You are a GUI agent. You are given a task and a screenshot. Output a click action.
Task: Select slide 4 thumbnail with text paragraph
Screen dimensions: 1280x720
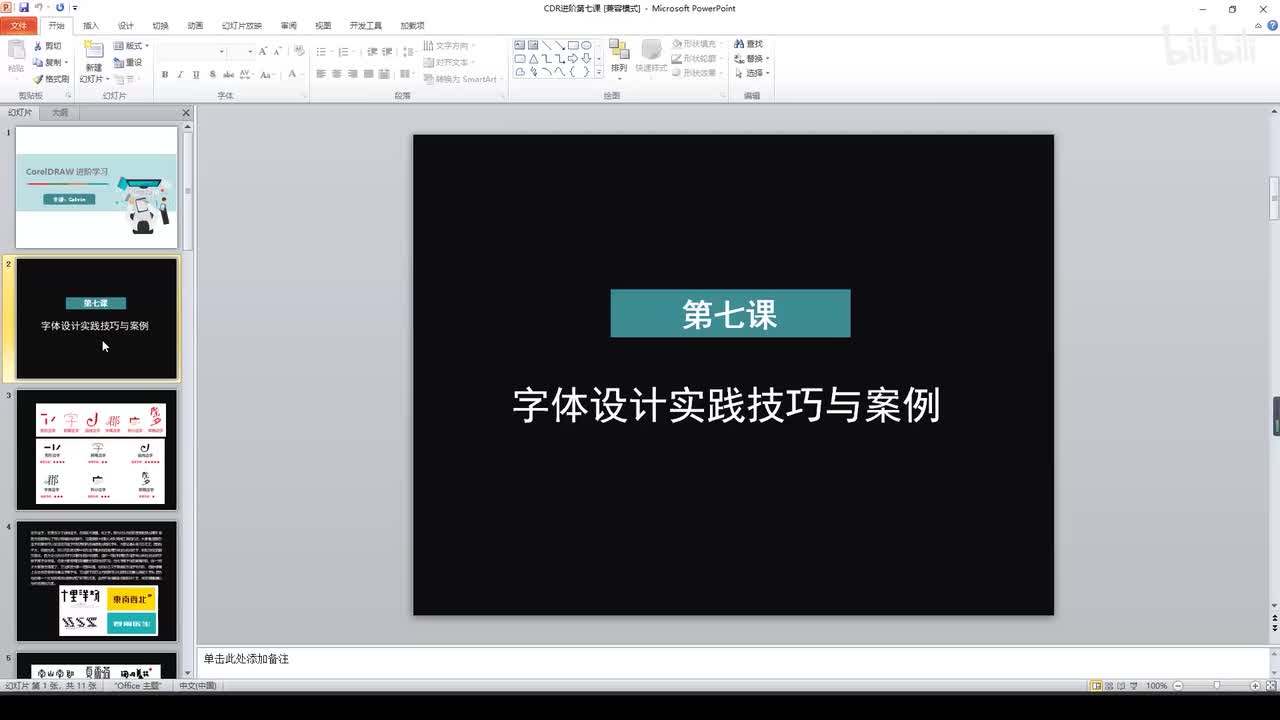coord(96,581)
